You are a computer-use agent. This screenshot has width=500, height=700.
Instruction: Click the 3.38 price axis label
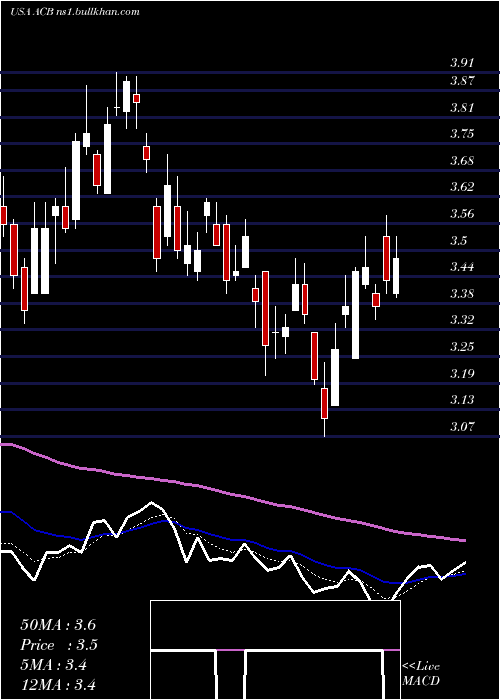click(462, 294)
